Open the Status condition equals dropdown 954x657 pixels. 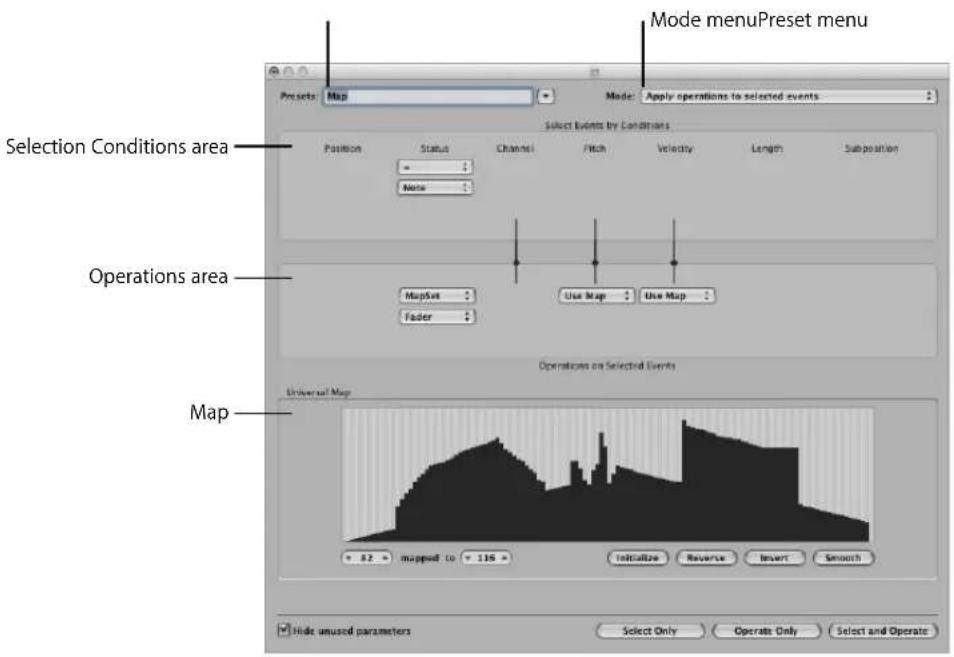[x=434, y=167]
